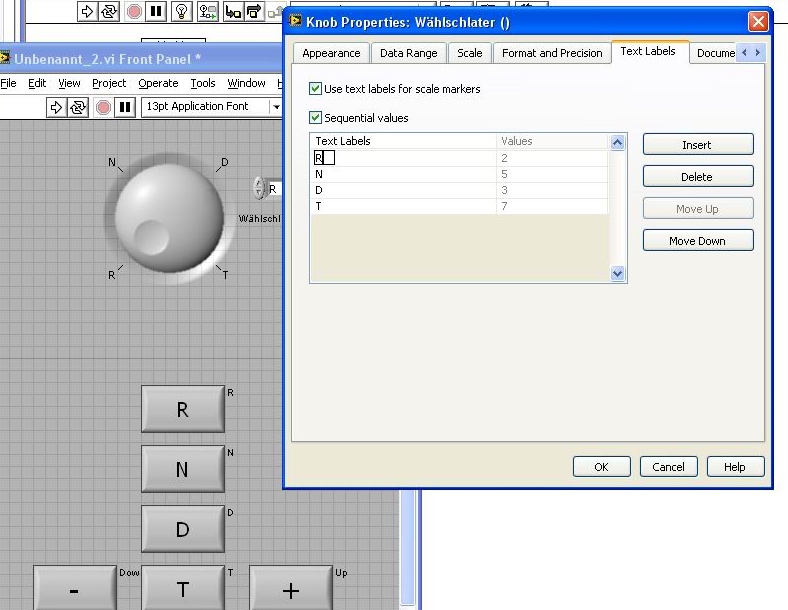
Task: Uncheck the Sequential values checkbox
Action: pos(315,118)
